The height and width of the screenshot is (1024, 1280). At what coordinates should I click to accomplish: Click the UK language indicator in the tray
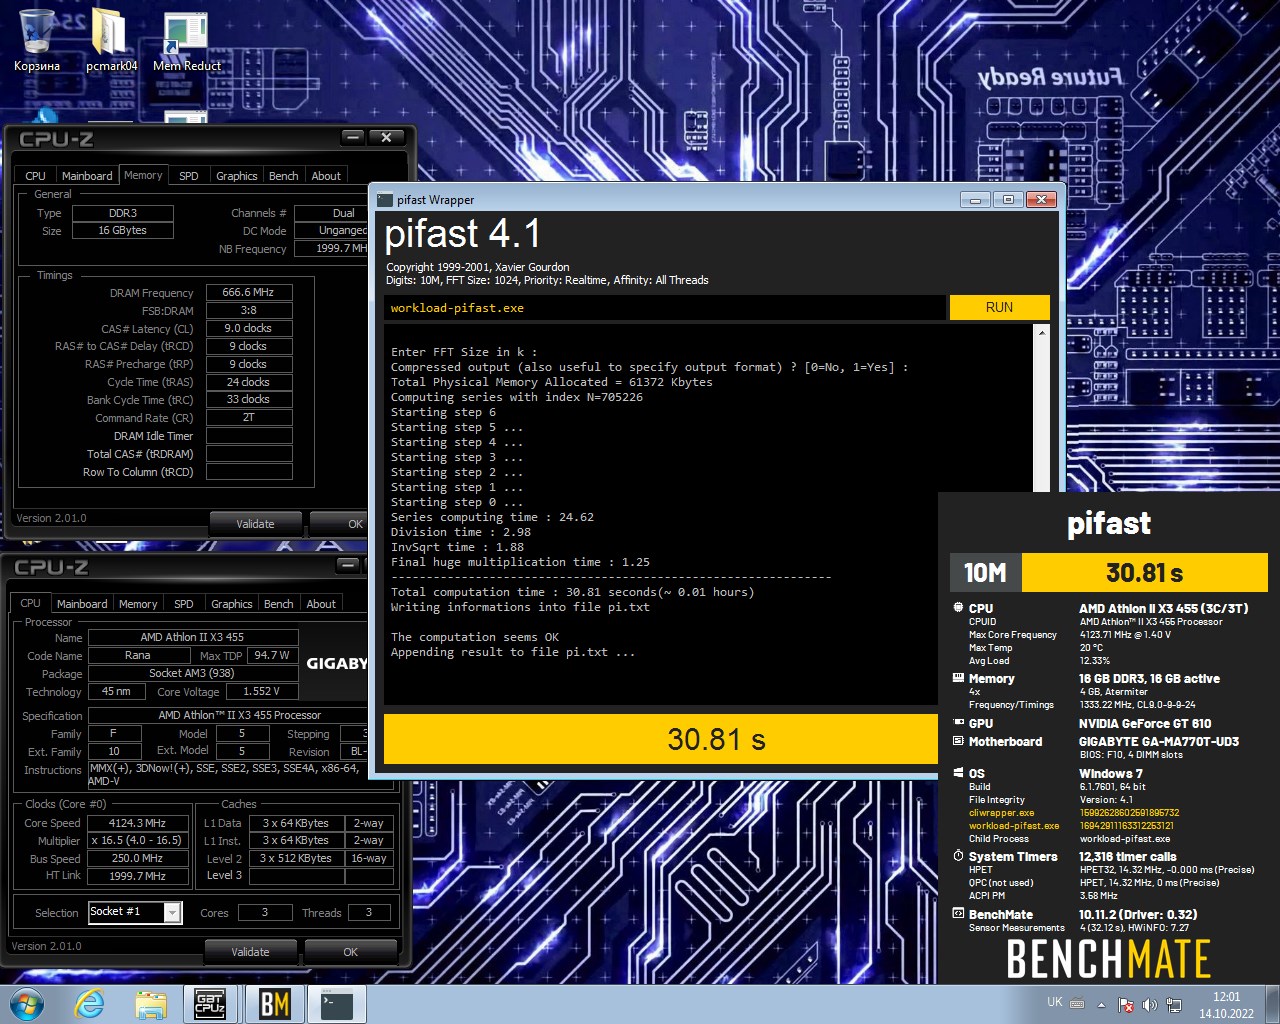[x=1054, y=1002]
